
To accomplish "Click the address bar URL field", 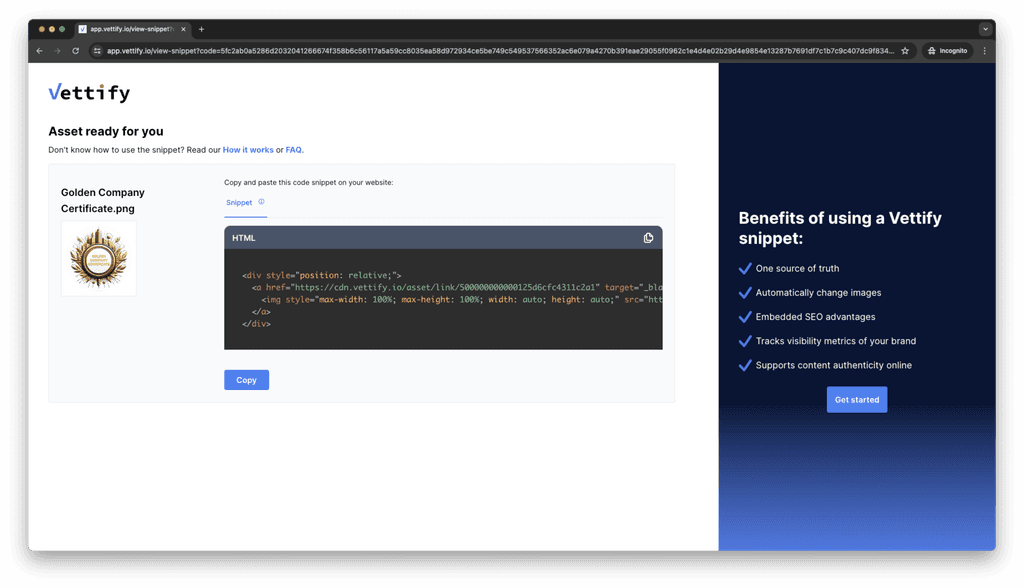I will tap(500, 51).
